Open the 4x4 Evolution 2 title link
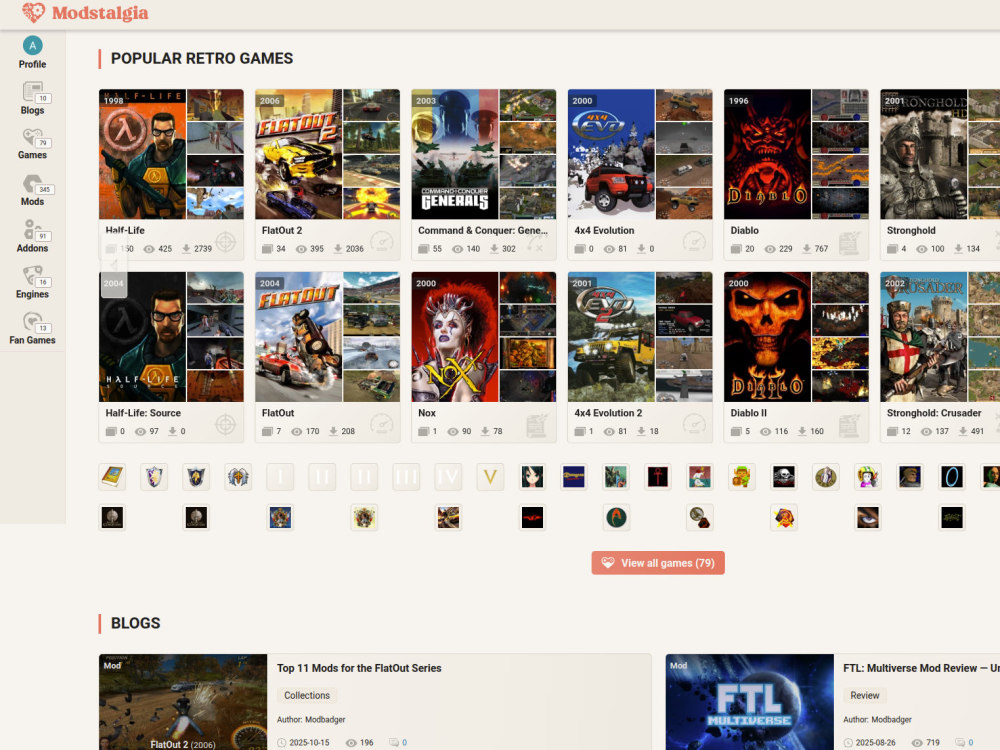Image resolution: width=1000 pixels, height=750 pixels. click(x=608, y=413)
